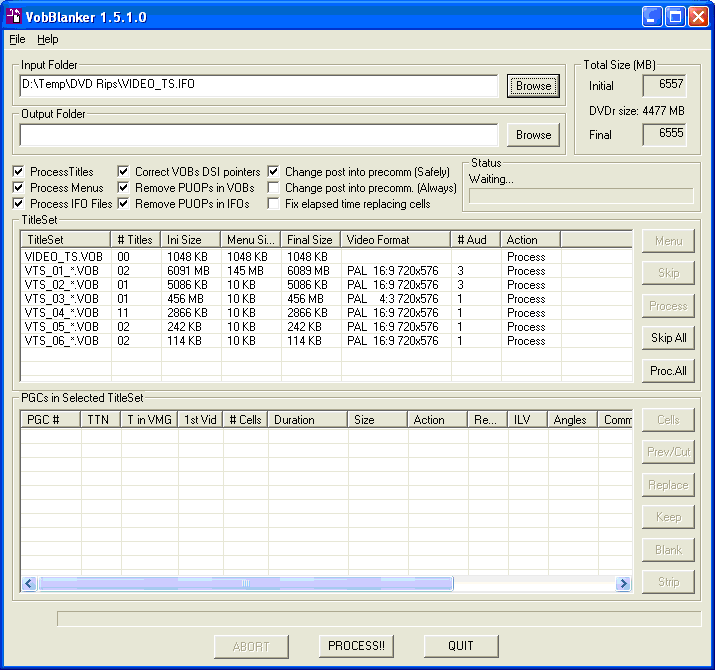Click the TitleSet column header
The image size is (715, 670).
point(66,239)
